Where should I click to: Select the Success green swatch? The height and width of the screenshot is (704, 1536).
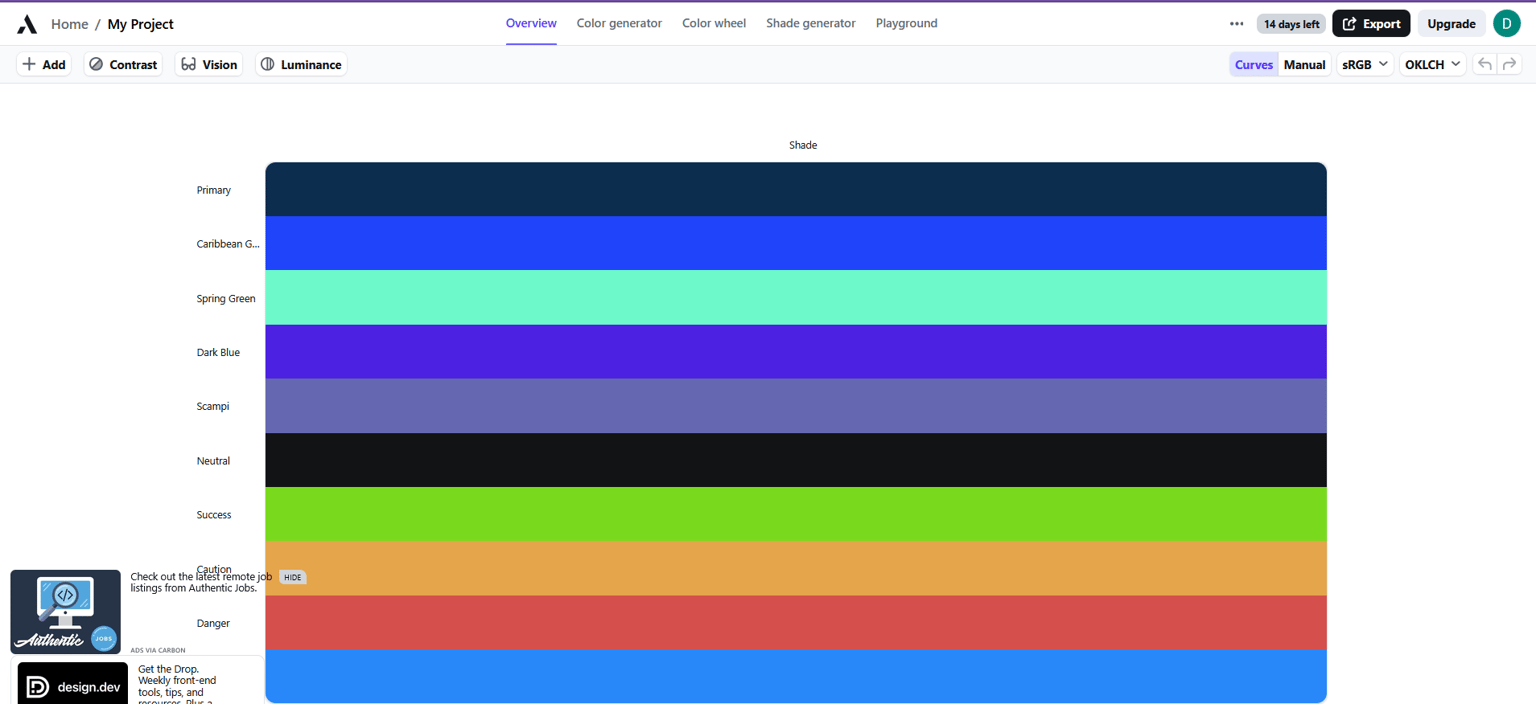point(796,514)
